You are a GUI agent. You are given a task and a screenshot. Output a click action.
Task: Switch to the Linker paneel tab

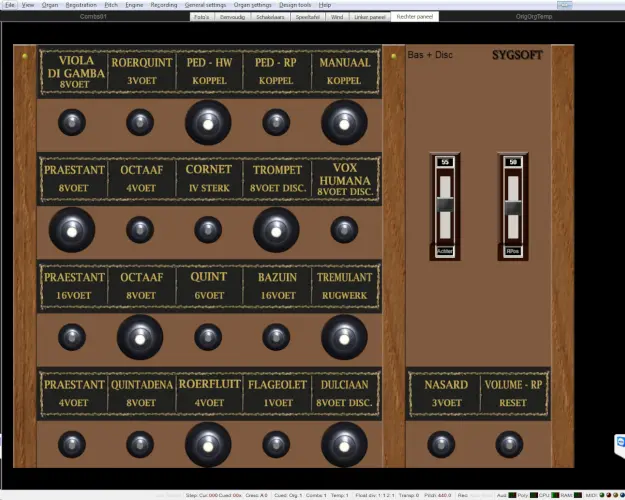coord(370,17)
